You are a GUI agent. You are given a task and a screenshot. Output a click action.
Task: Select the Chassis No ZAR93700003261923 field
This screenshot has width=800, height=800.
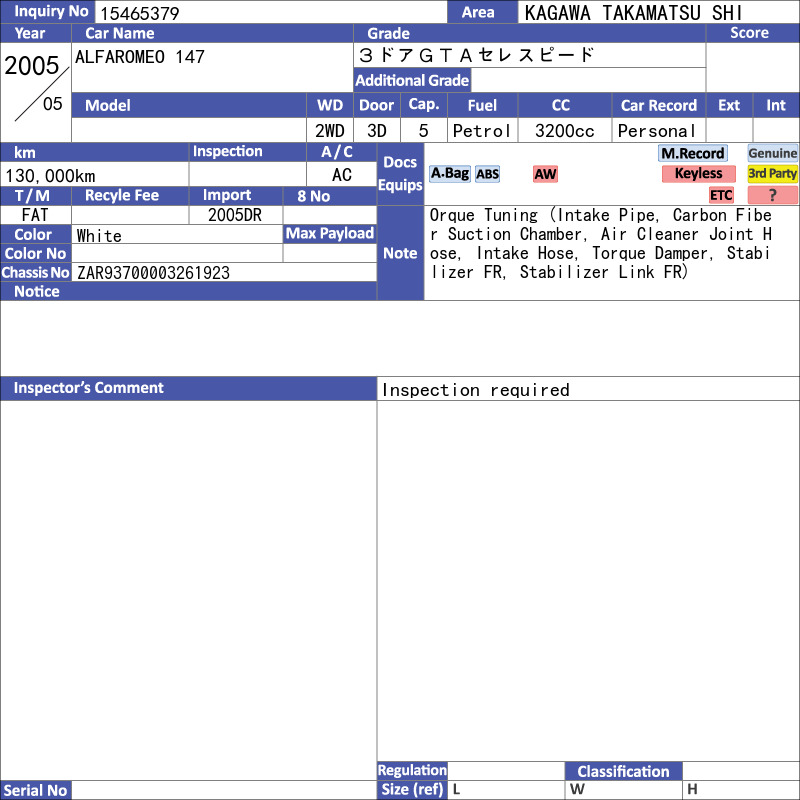point(224,272)
